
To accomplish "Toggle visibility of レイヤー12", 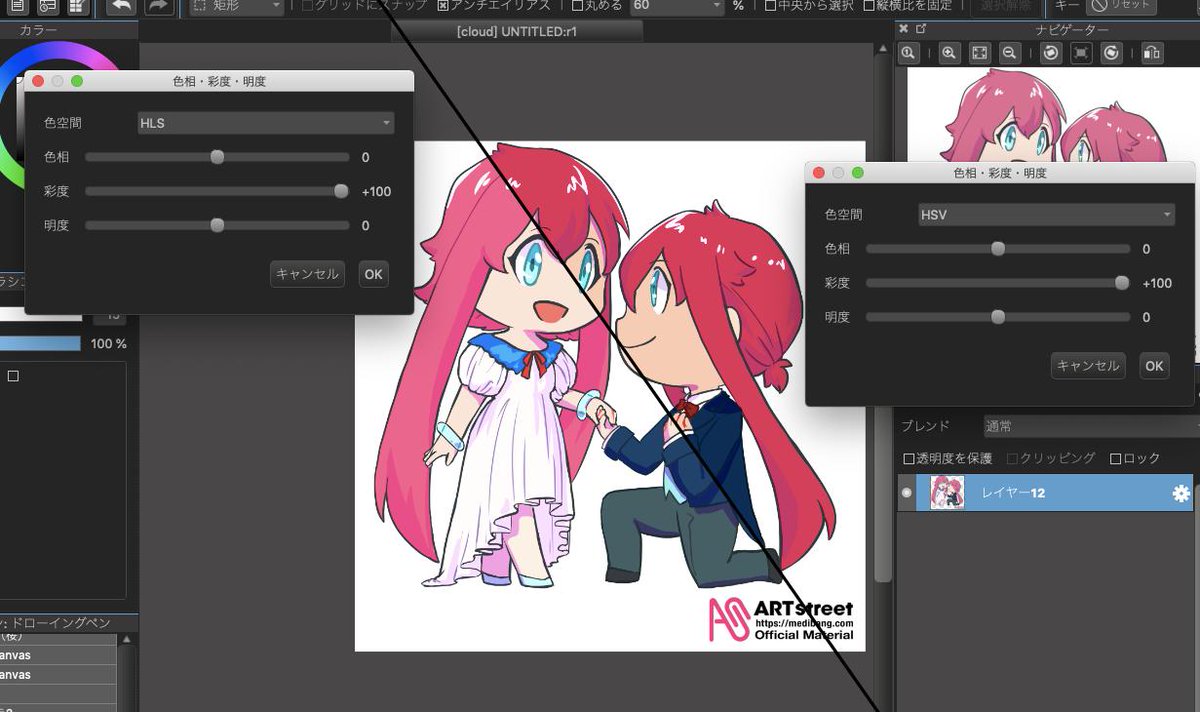I will coord(907,493).
